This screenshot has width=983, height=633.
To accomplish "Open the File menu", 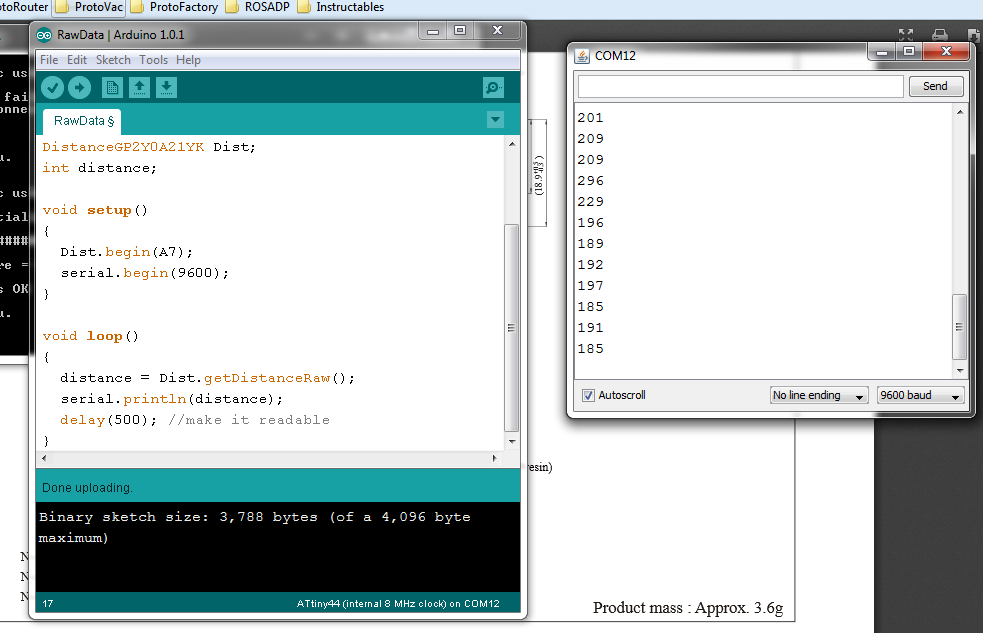I will [49, 60].
